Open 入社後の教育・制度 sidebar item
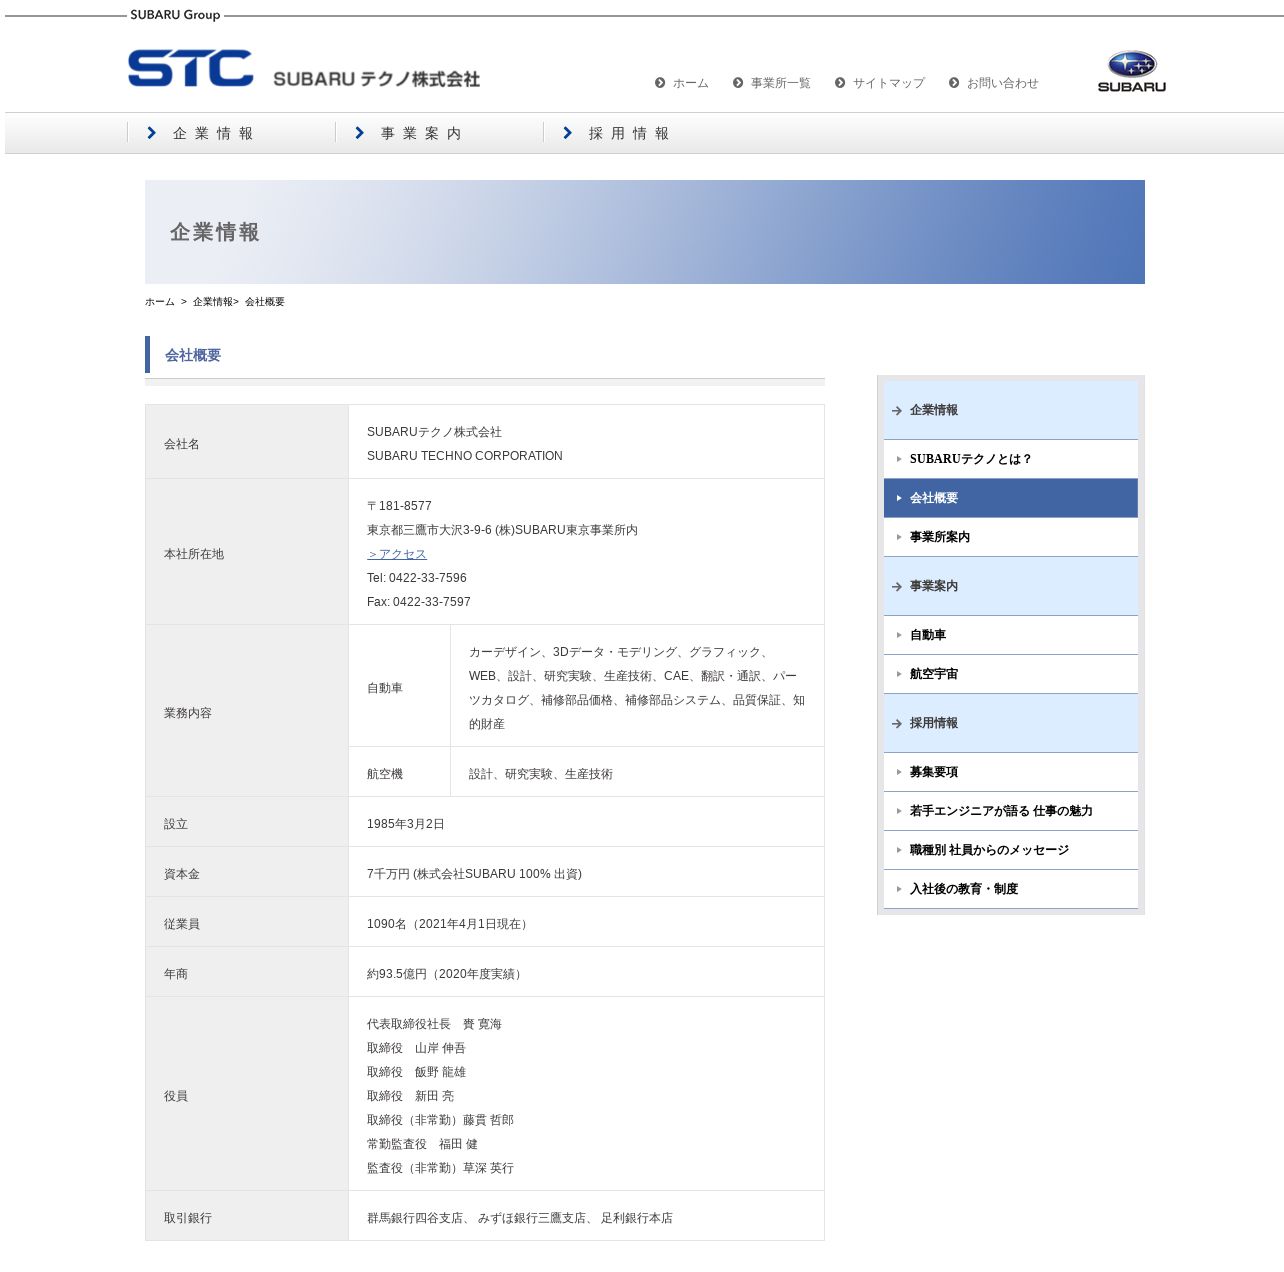This screenshot has height=1272, width=1284. pos(1011,889)
